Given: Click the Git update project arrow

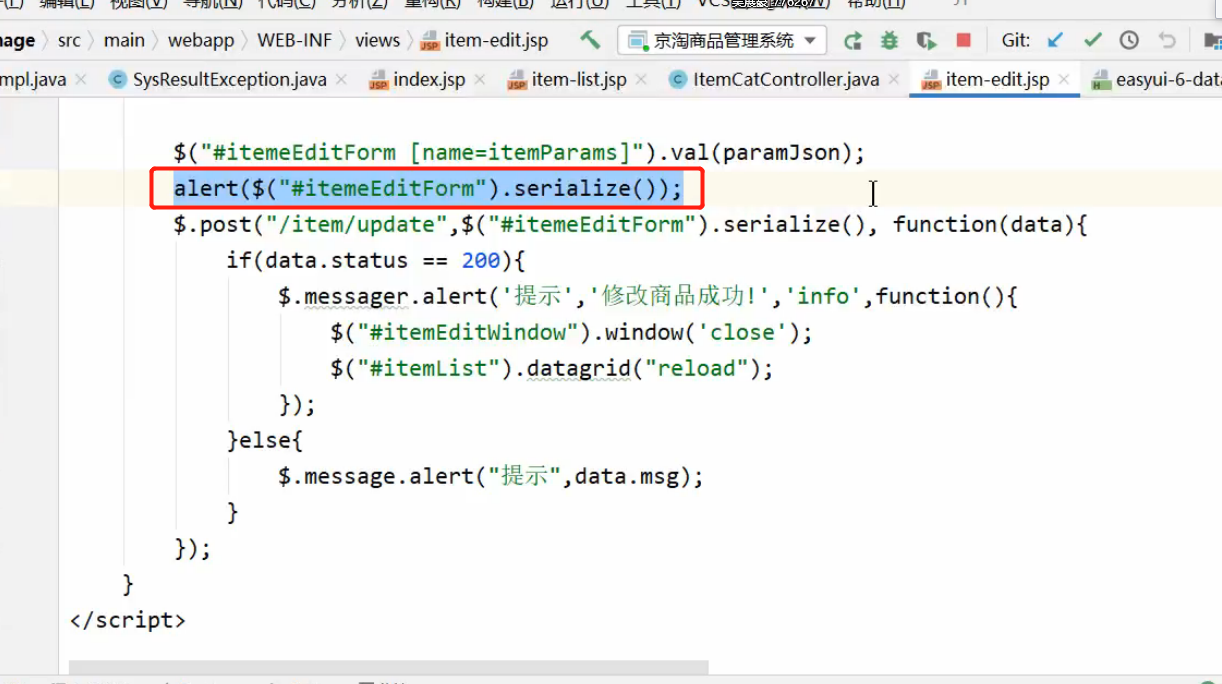Looking at the screenshot, I should [x=1056, y=40].
